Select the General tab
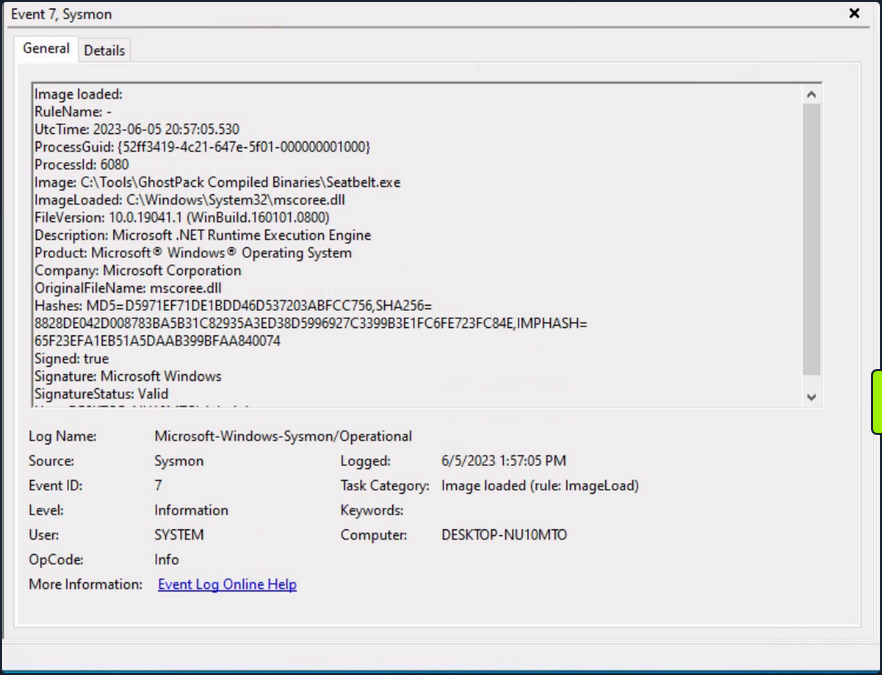 [x=45, y=48]
